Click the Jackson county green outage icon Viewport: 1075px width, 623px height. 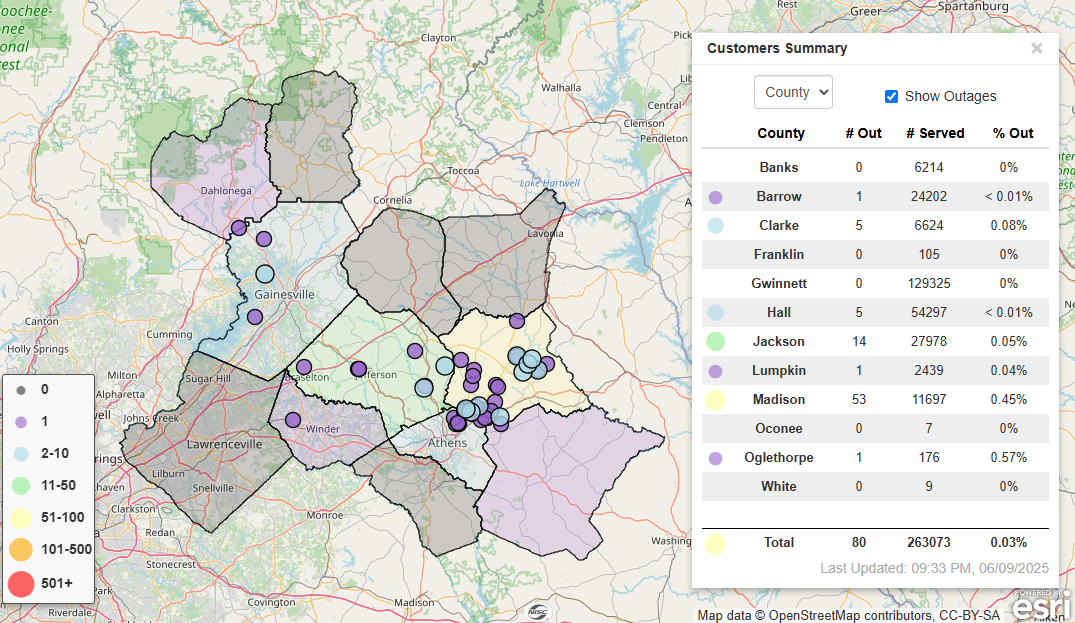[x=715, y=342]
